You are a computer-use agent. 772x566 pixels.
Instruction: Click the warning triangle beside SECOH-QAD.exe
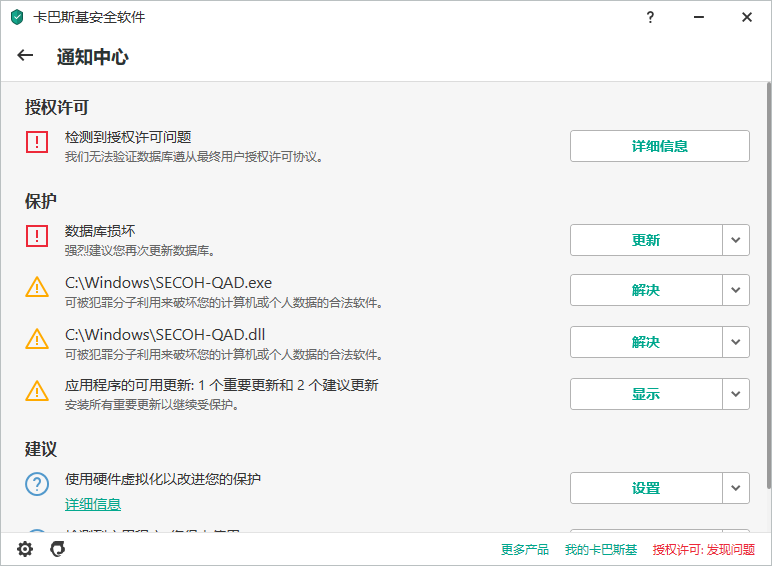(x=37, y=287)
